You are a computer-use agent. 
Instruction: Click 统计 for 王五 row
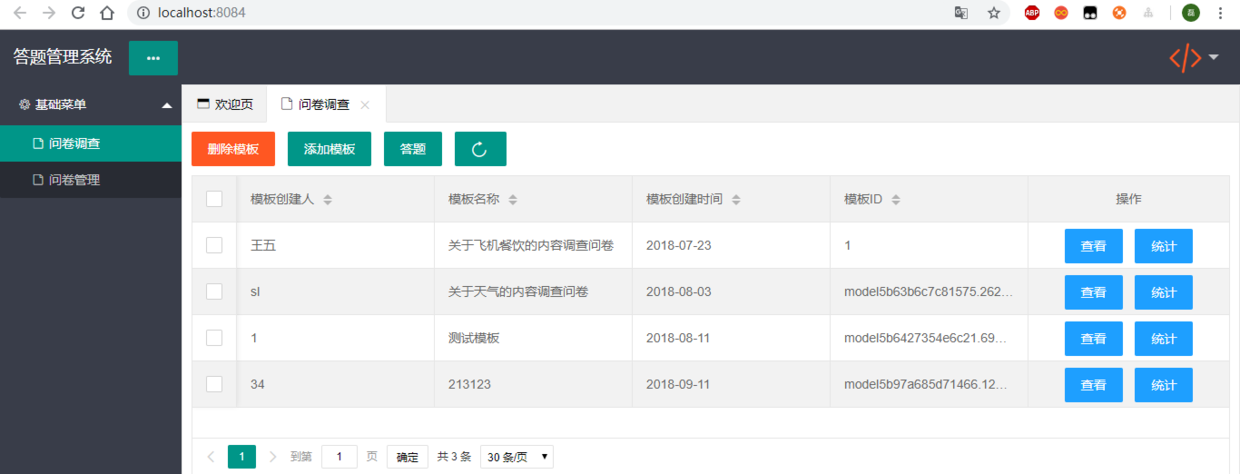point(1164,246)
